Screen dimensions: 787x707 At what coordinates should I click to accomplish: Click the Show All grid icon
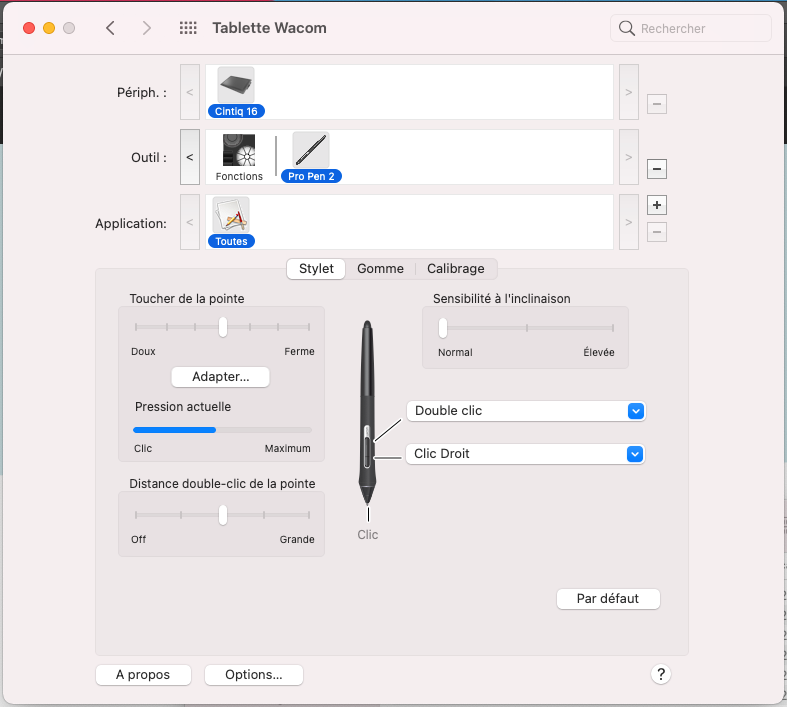click(188, 28)
